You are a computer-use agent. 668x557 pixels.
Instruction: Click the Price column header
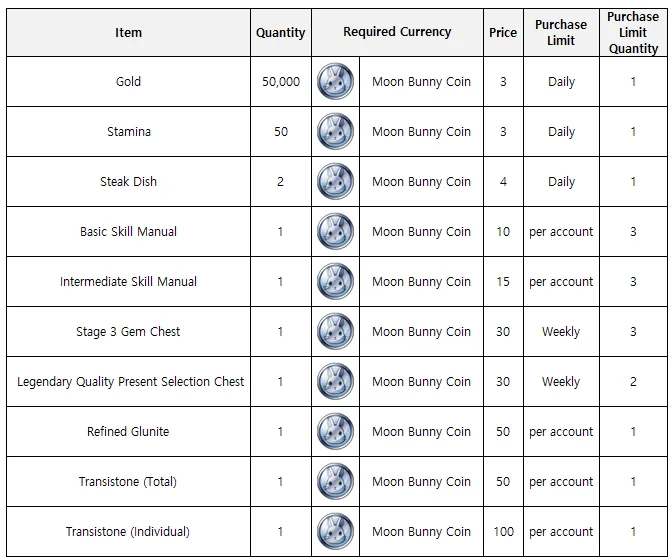[x=503, y=33]
